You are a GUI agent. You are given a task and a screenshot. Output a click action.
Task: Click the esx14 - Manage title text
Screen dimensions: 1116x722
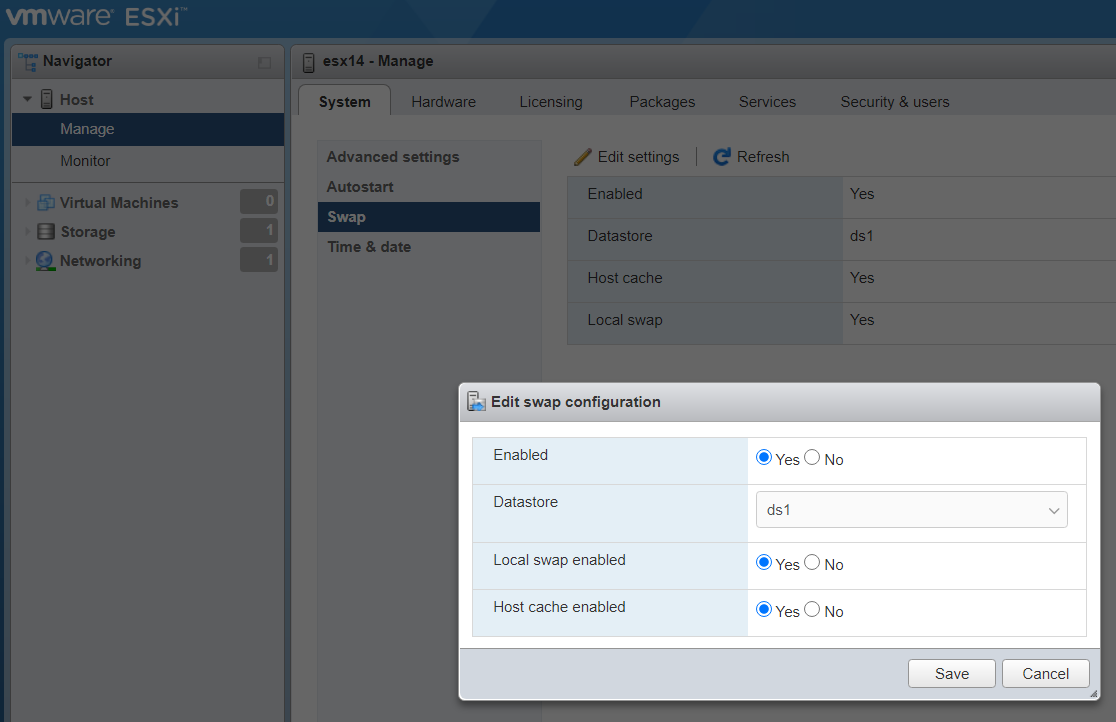pyautogui.click(x=378, y=61)
